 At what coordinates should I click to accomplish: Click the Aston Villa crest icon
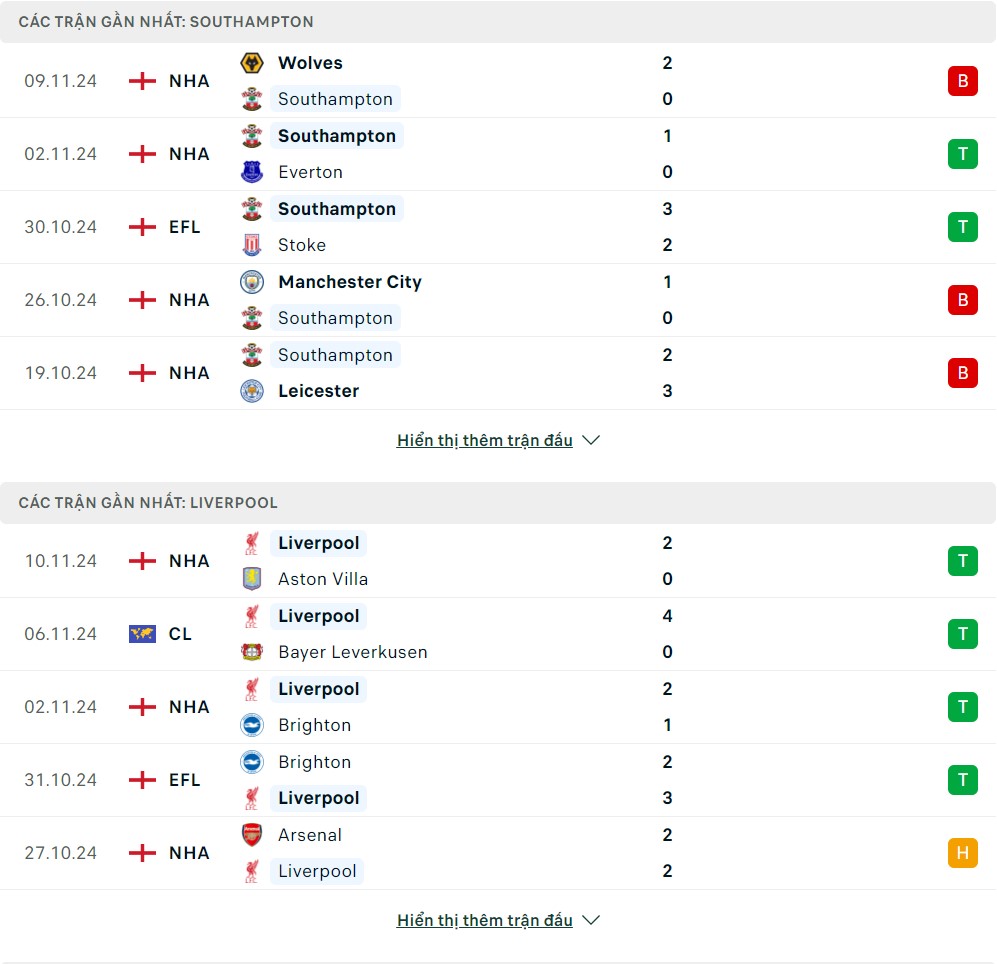(x=252, y=579)
